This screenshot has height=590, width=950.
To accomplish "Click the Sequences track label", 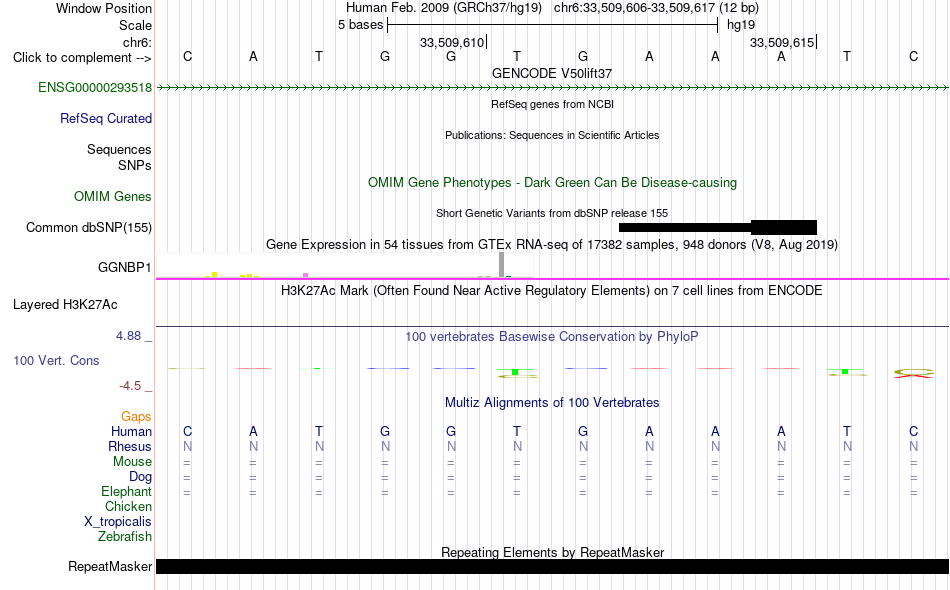I will (119, 150).
